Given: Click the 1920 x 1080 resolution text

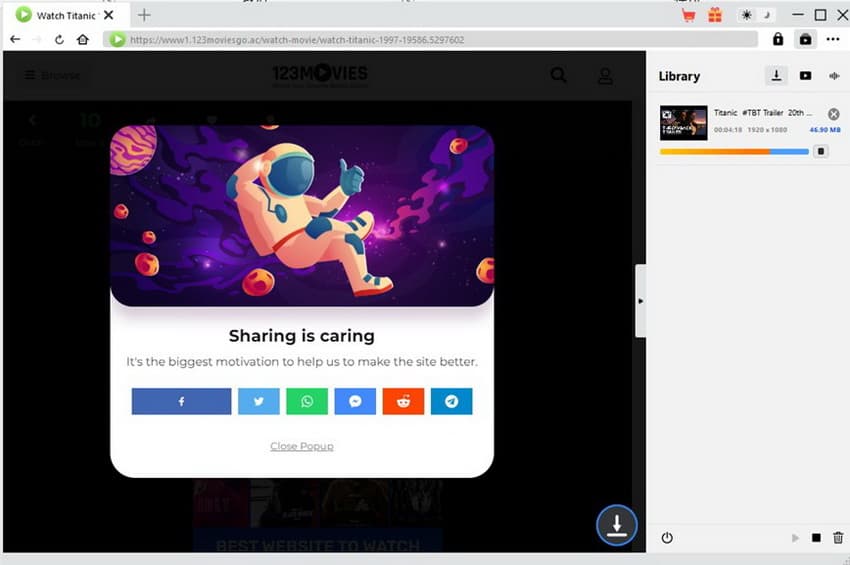Looking at the screenshot, I should click(x=767, y=130).
